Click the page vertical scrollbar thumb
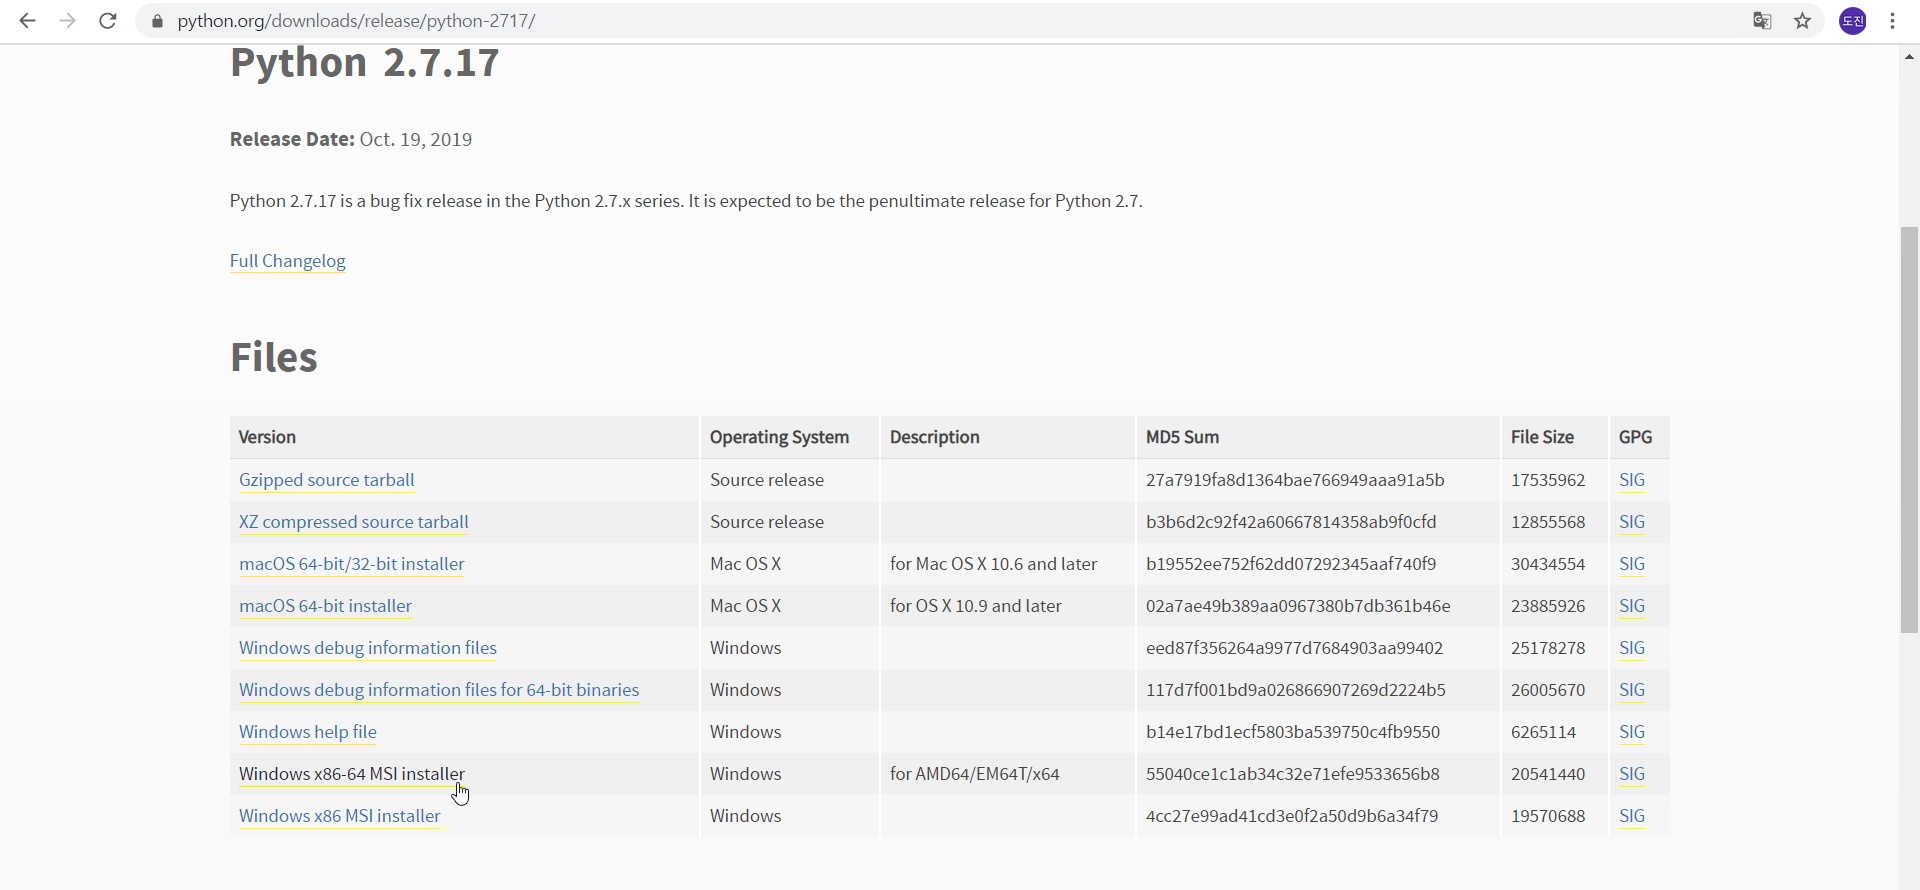The width and height of the screenshot is (1920, 890). (1909, 430)
